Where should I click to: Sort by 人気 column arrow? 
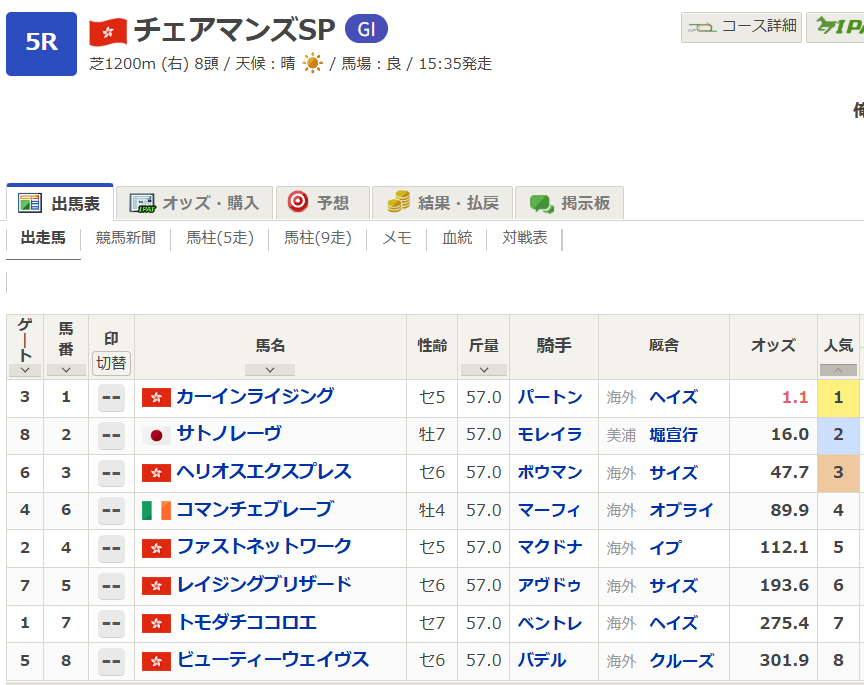click(x=838, y=370)
